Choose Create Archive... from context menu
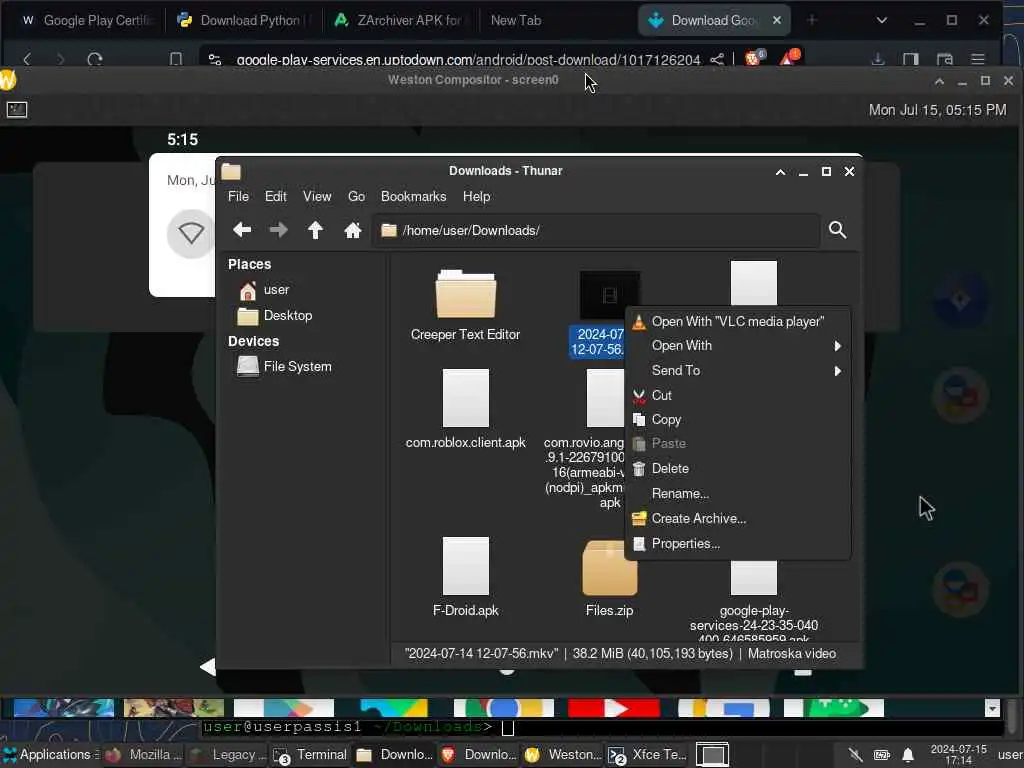Screen dimensions: 1024x768 tap(738, 519)
